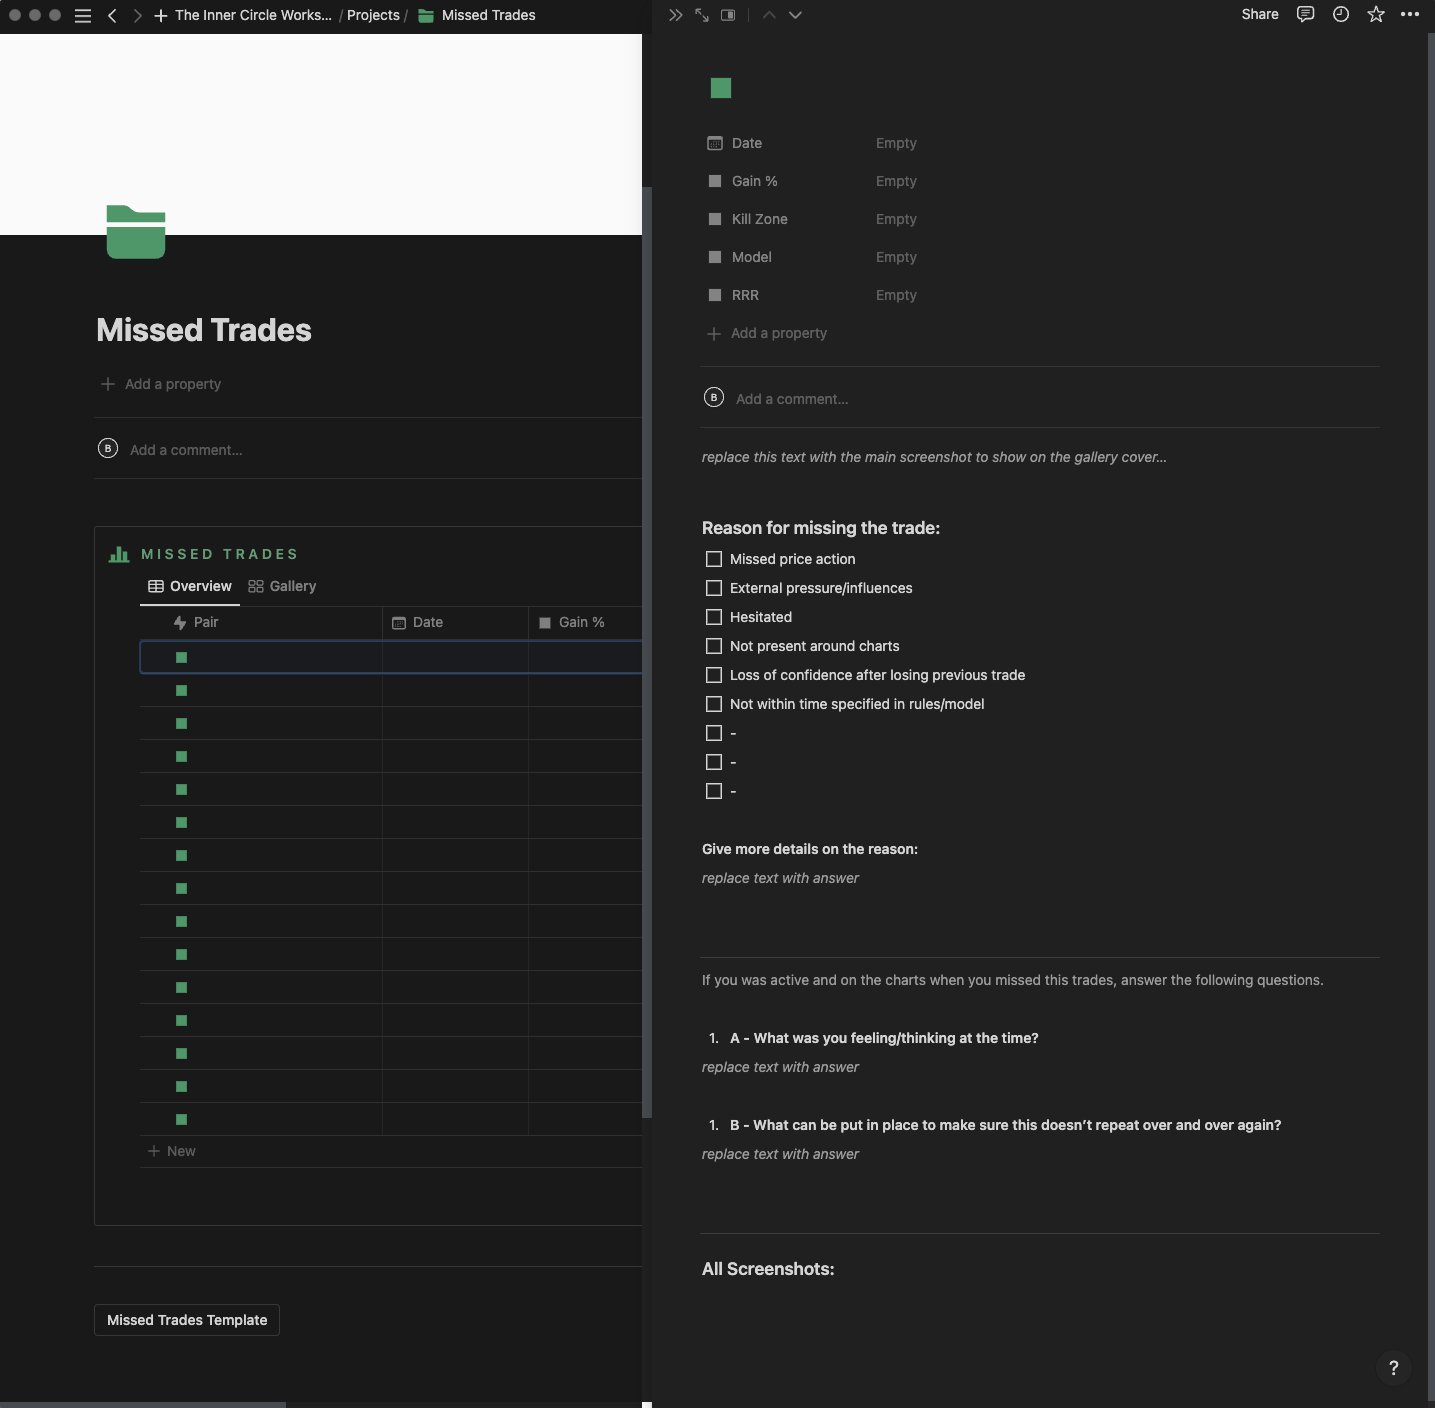Check the Hesitated checkbox
Screen dimensions: 1435x1408
[x=714, y=617]
